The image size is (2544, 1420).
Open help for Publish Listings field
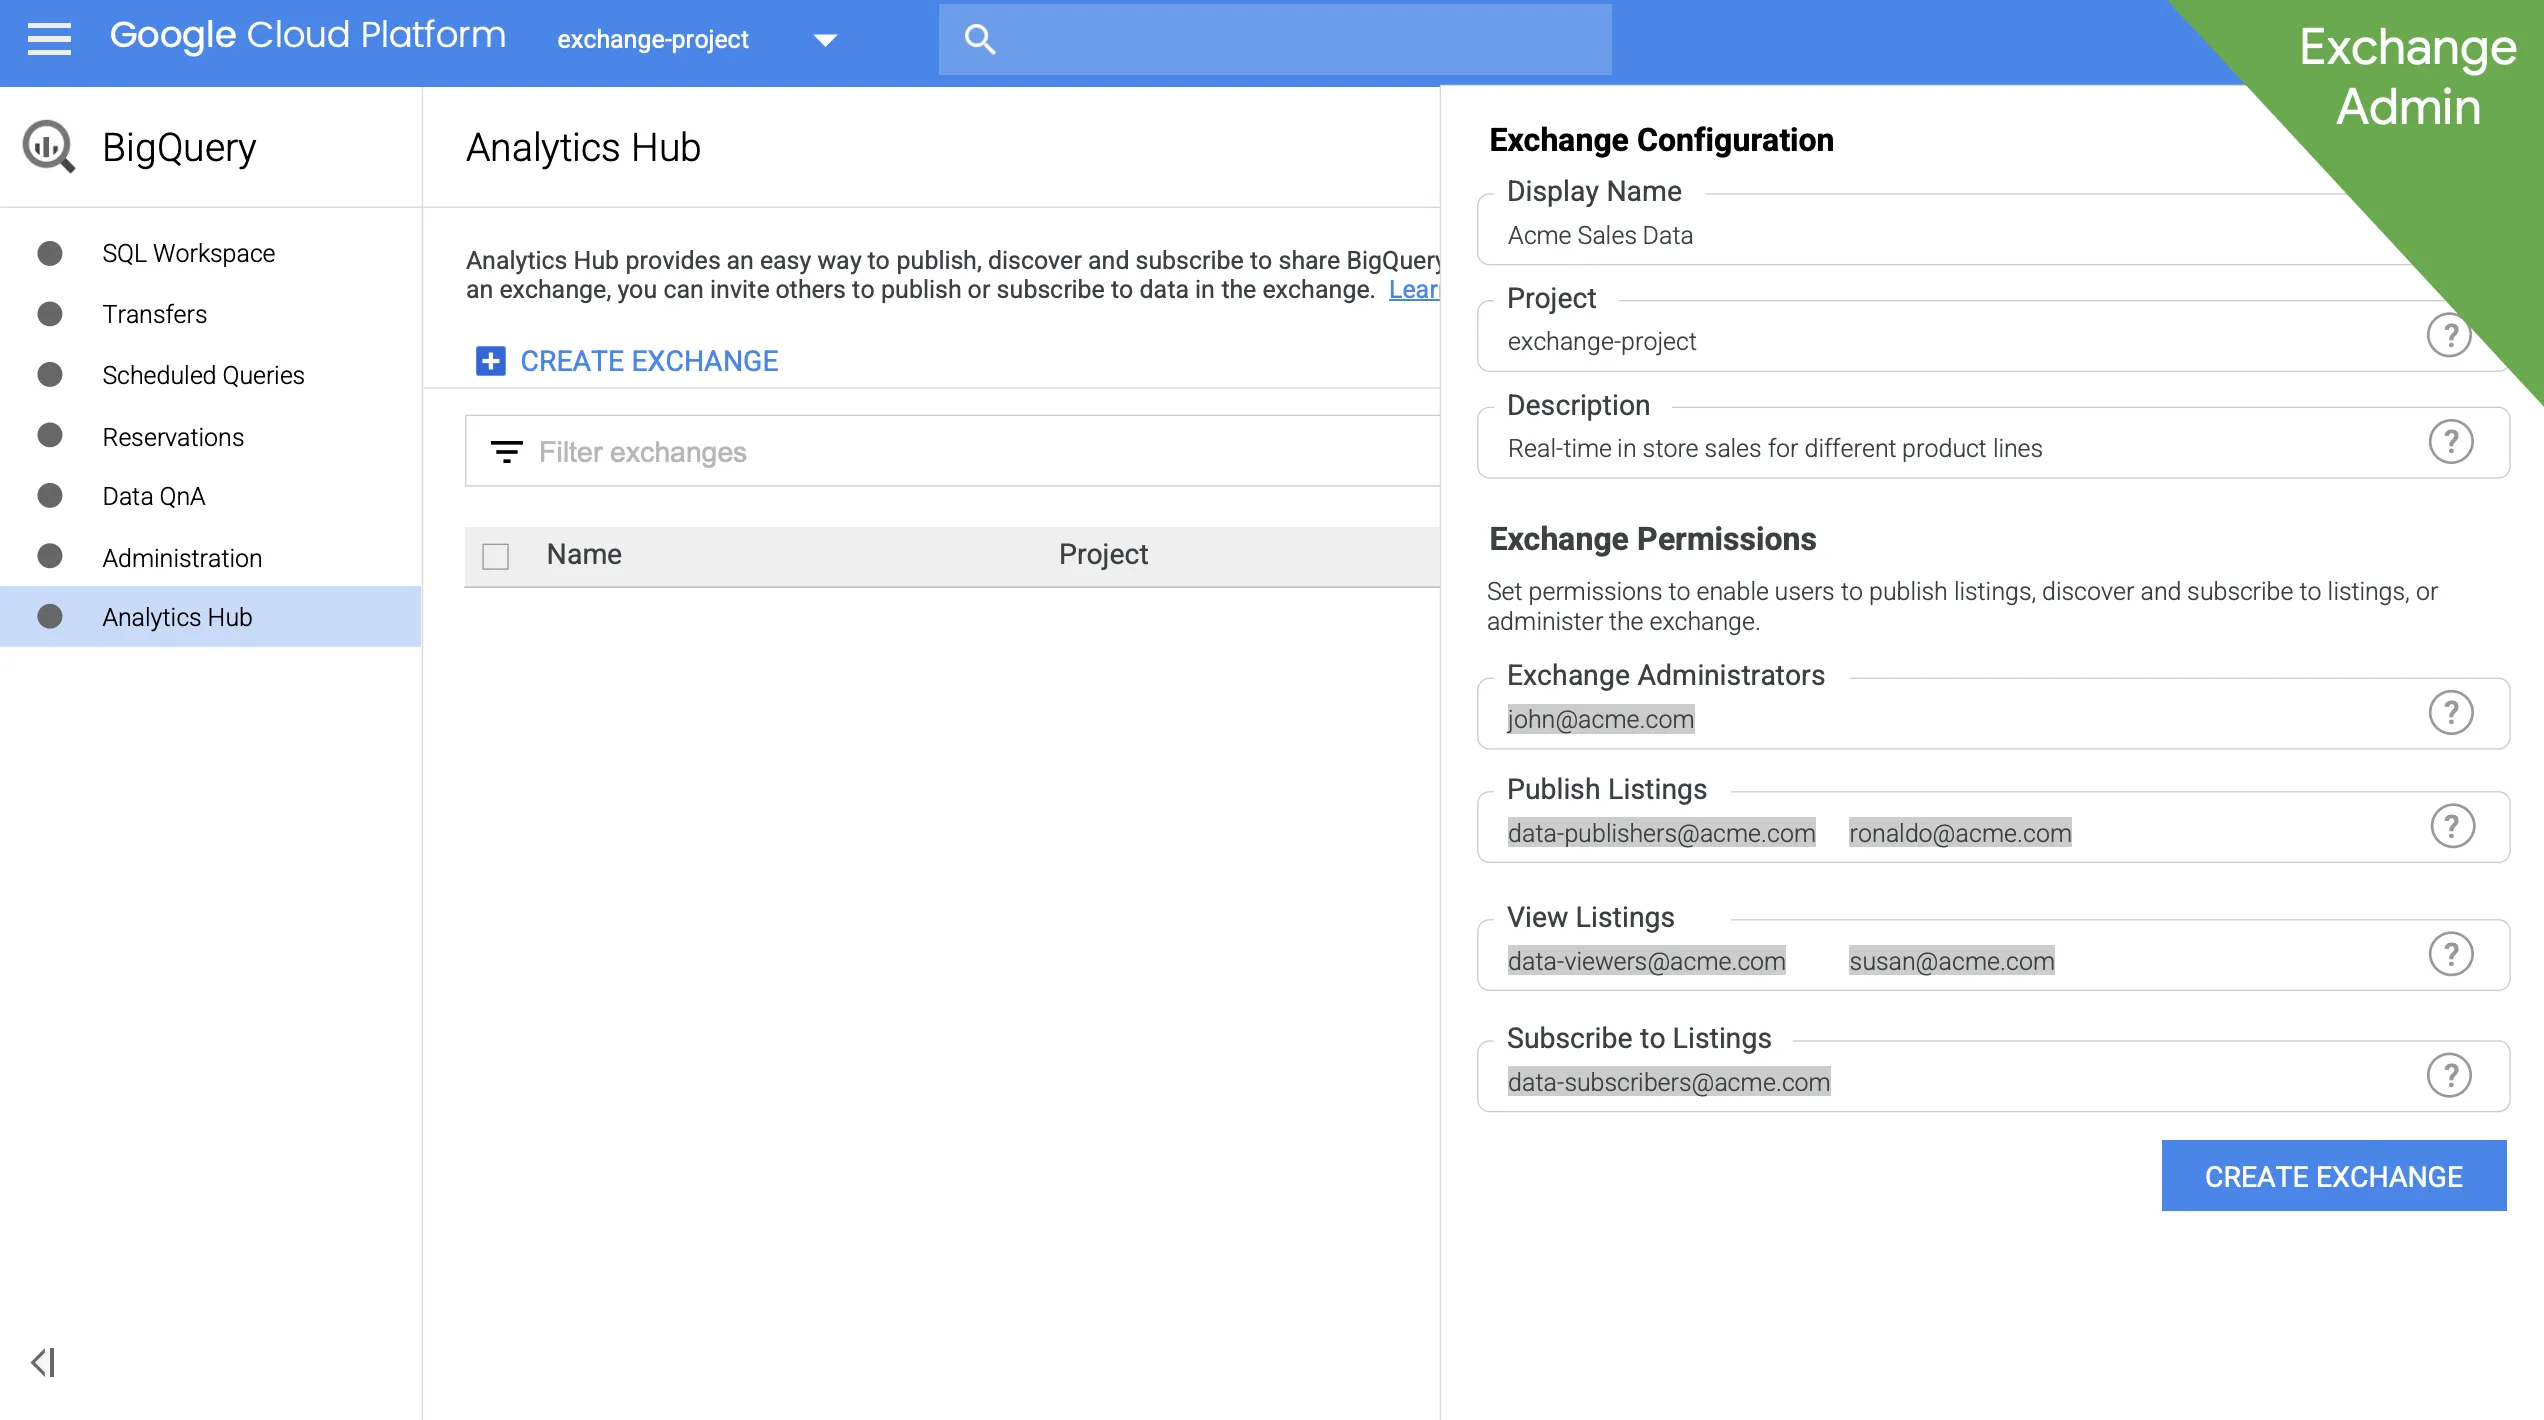pos(2452,826)
